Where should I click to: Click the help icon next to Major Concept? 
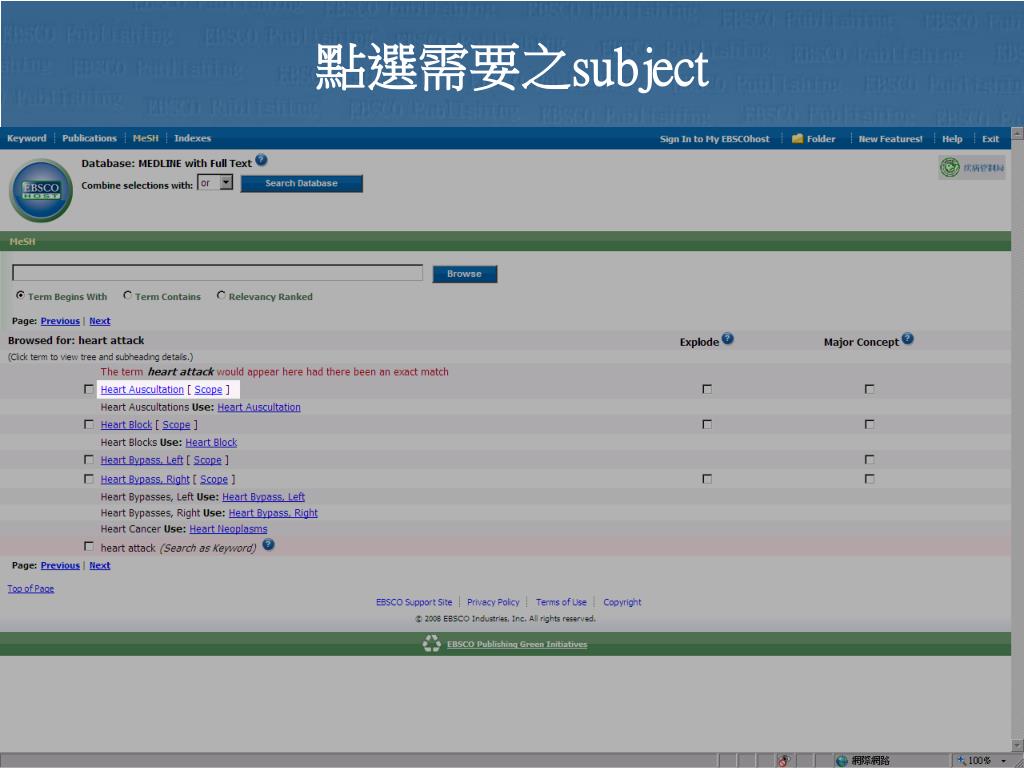(907, 339)
